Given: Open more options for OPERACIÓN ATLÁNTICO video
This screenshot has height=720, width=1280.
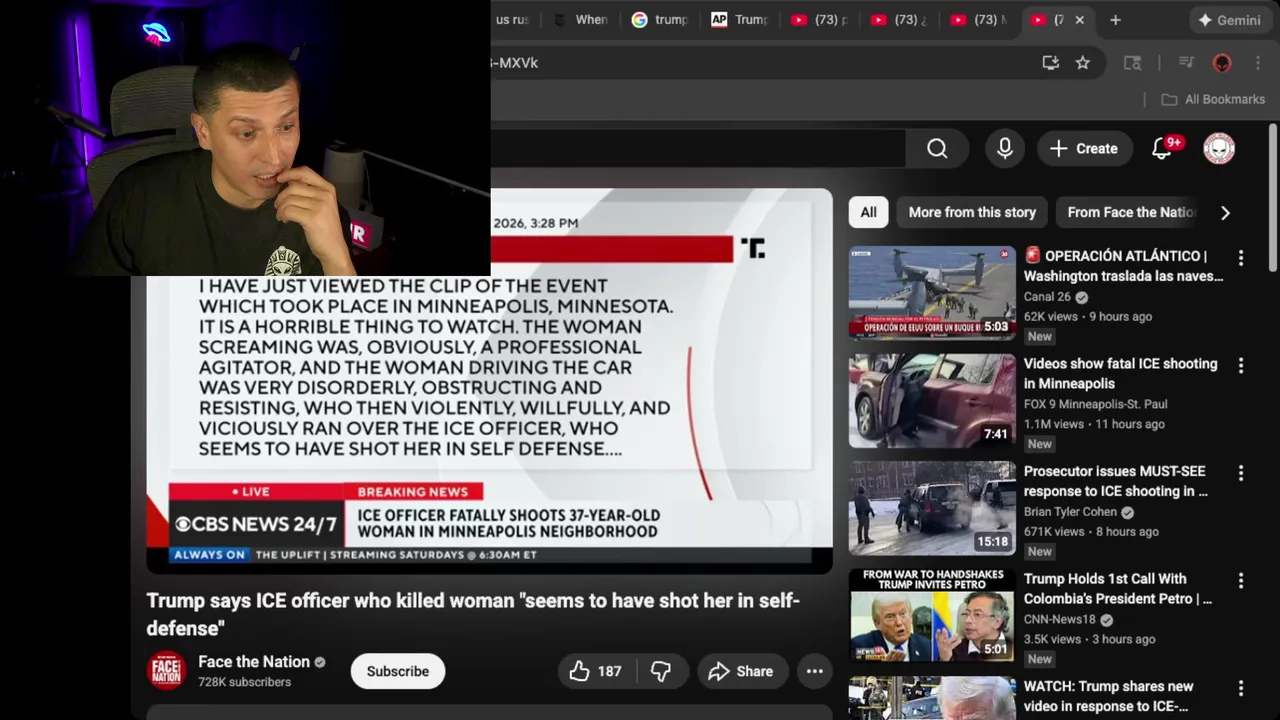Looking at the screenshot, I should click(1241, 258).
